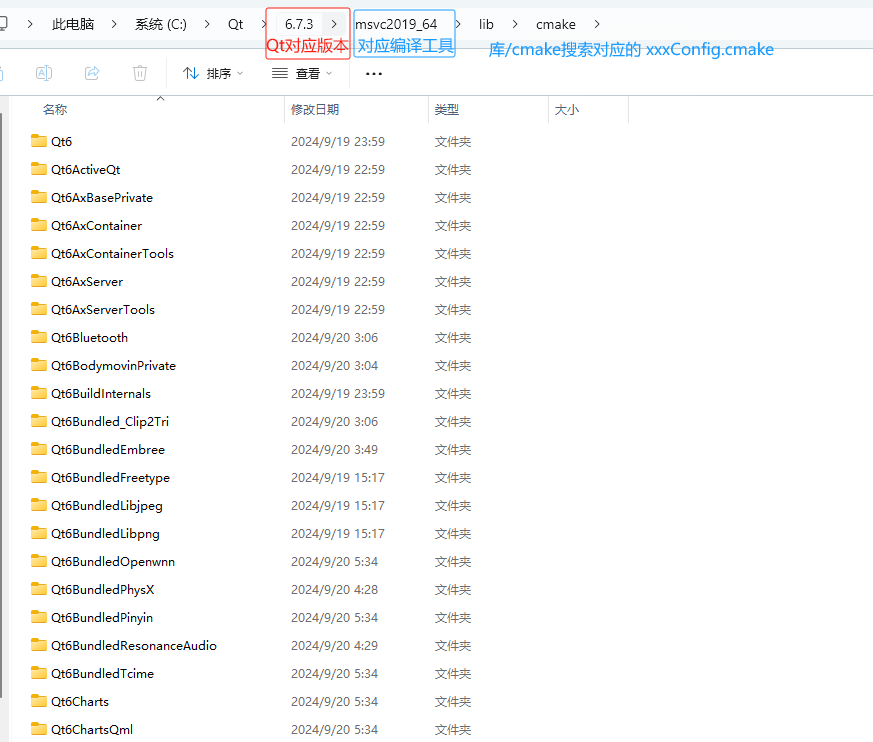Click 系统 (C:) in the breadcrumb
This screenshot has width=873, height=742.
pos(161,24)
